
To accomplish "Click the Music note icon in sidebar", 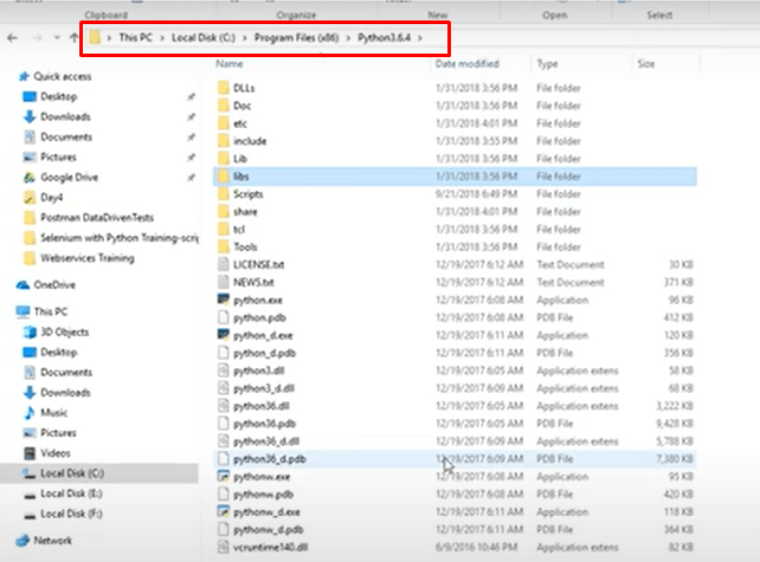I will click(30, 413).
